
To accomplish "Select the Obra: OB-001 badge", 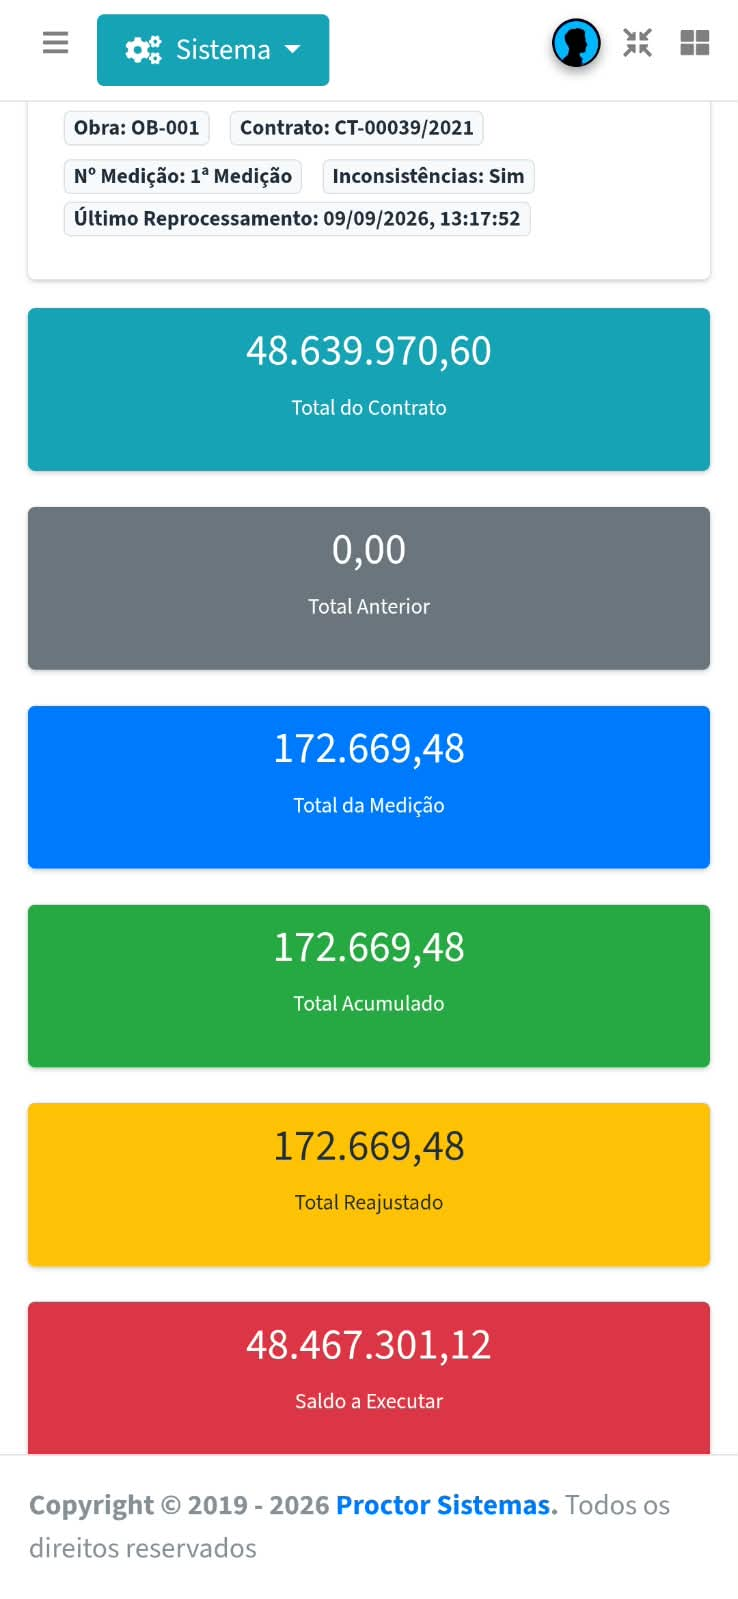I will pyautogui.click(x=137, y=128).
